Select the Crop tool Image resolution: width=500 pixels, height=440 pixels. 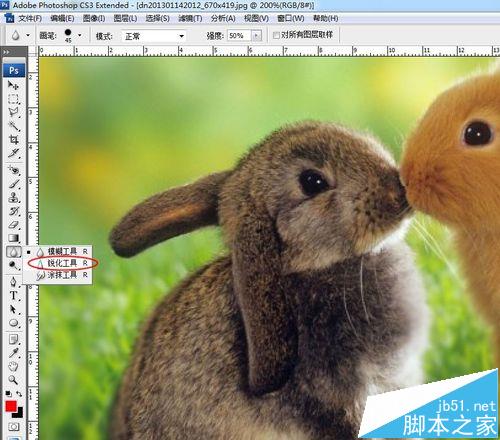[13, 139]
